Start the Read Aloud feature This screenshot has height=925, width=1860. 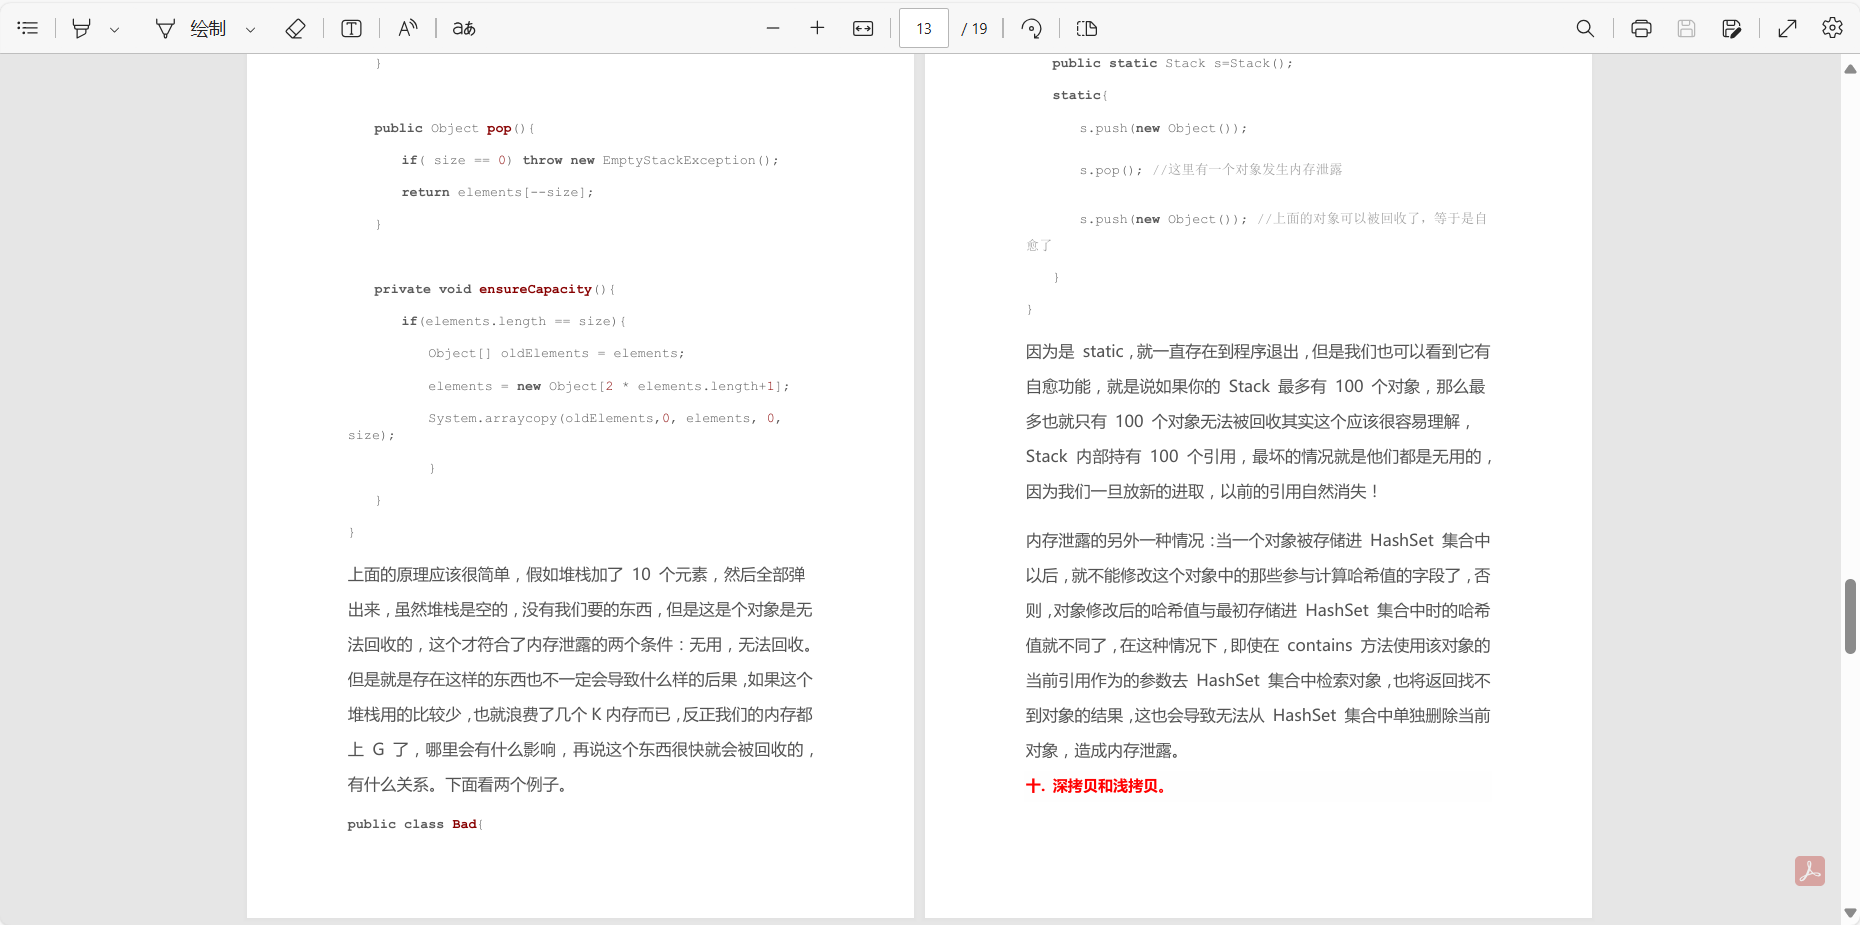[x=407, y=28]
